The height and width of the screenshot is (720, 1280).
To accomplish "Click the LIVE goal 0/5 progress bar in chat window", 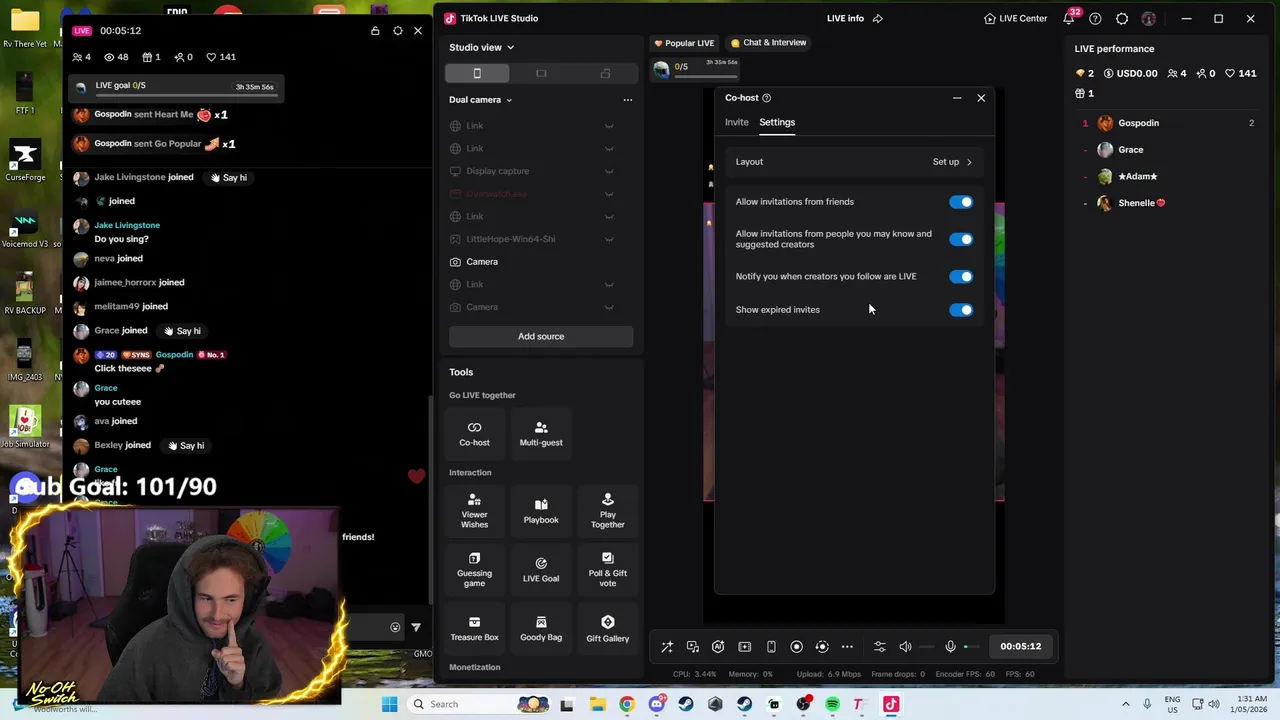I will click(177, 90).
